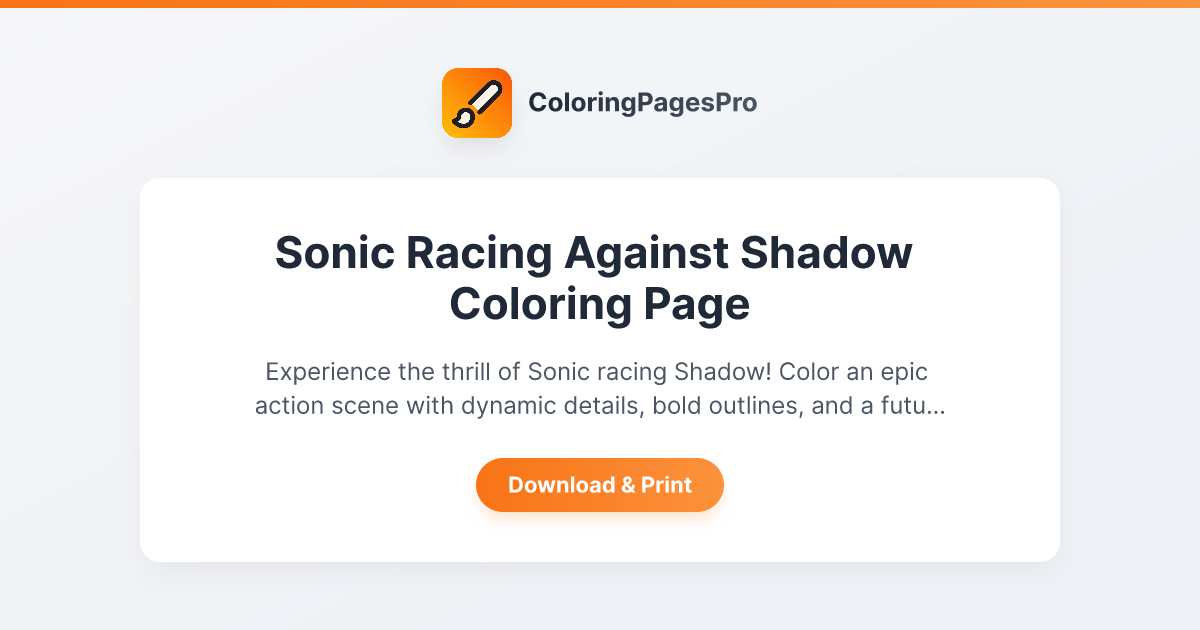The width and height of the screenshot is (1200, 630).
Task: Click the Download & Print label text
Action: [600, 485]
